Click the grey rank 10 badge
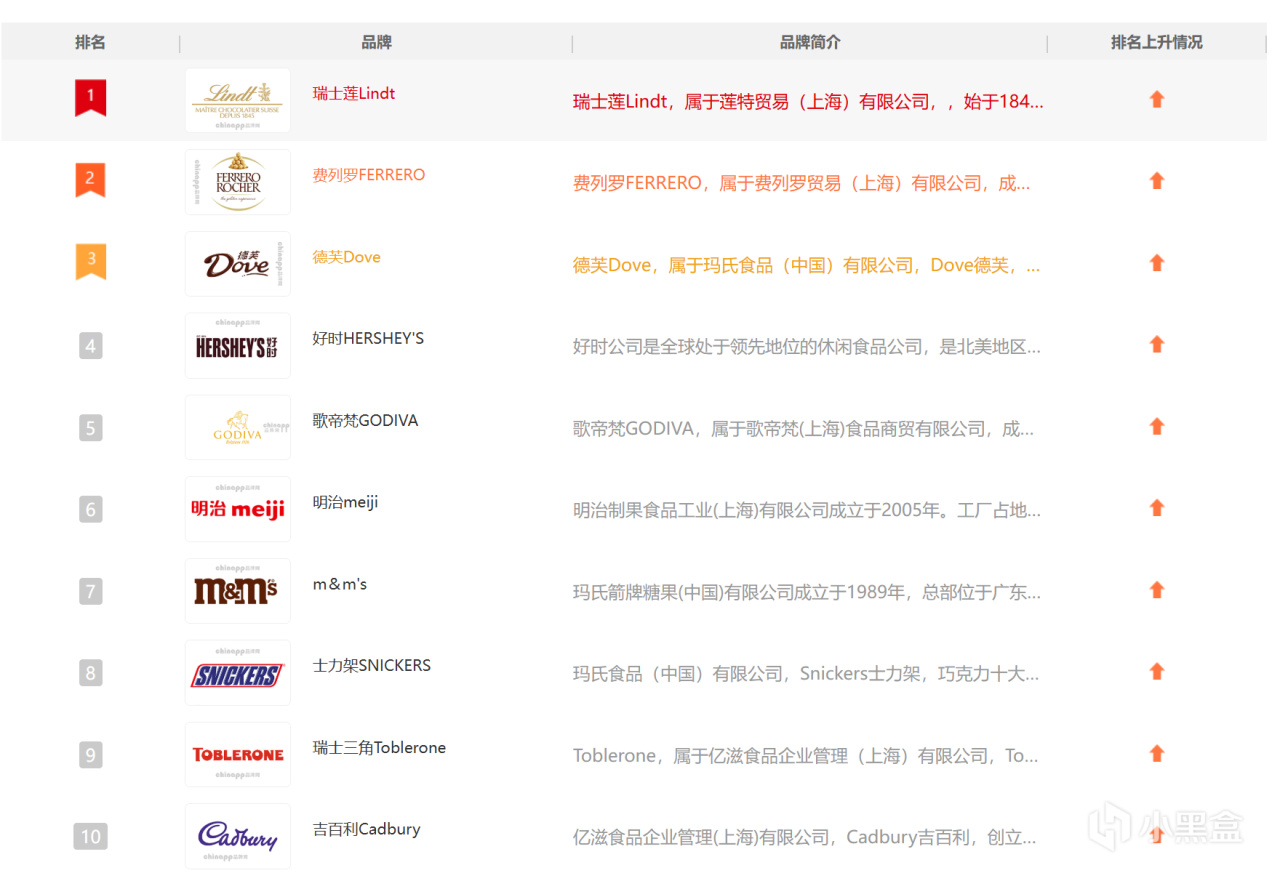The width and height of the screenshot is (1280, 873). [91, 836]
